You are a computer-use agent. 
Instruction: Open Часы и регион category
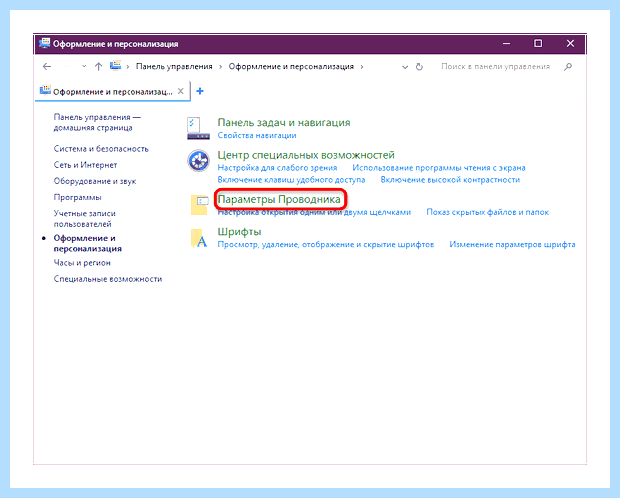click(82, 263)
